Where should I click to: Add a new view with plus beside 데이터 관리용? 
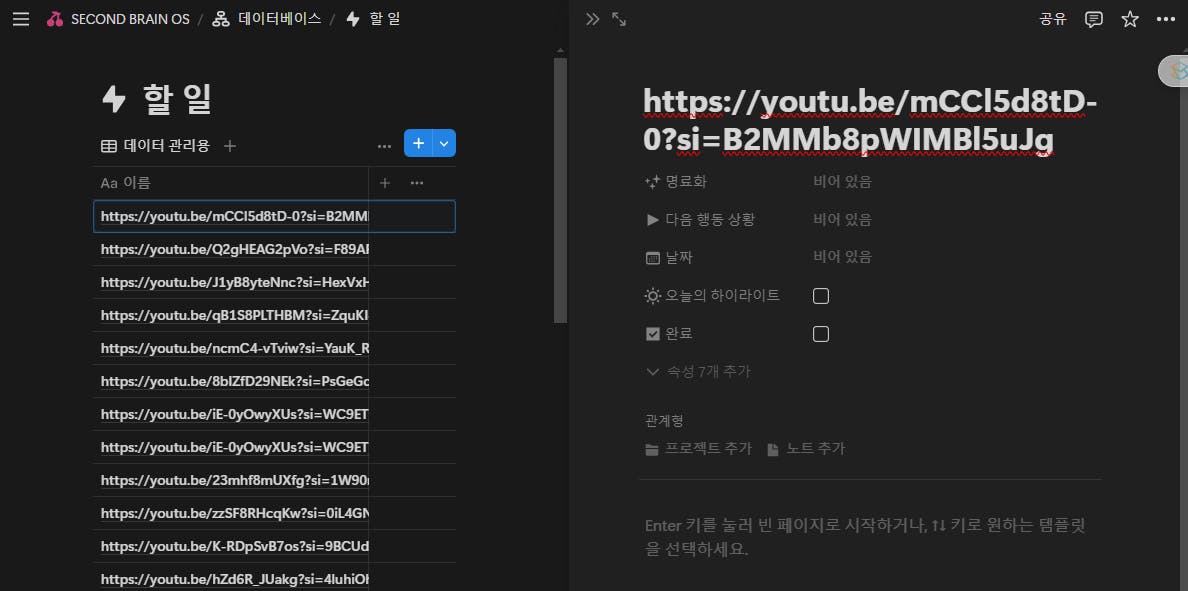click(x=230, y=145)
